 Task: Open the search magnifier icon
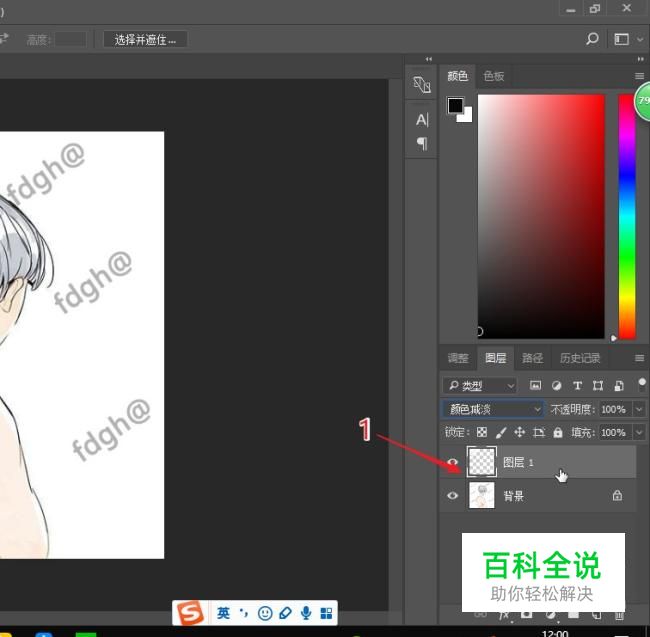592,39
